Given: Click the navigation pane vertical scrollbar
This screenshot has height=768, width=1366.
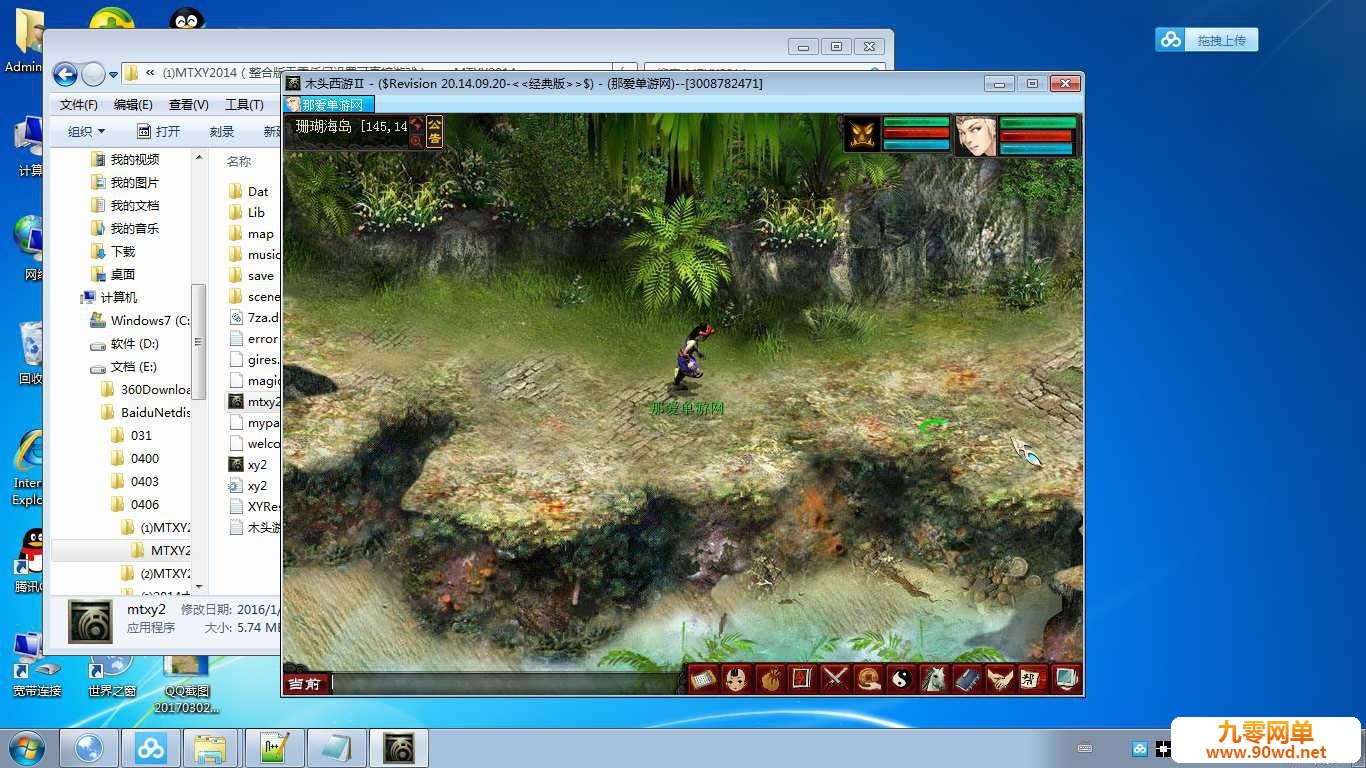Looking at the screenshot, I should point(198,340).
